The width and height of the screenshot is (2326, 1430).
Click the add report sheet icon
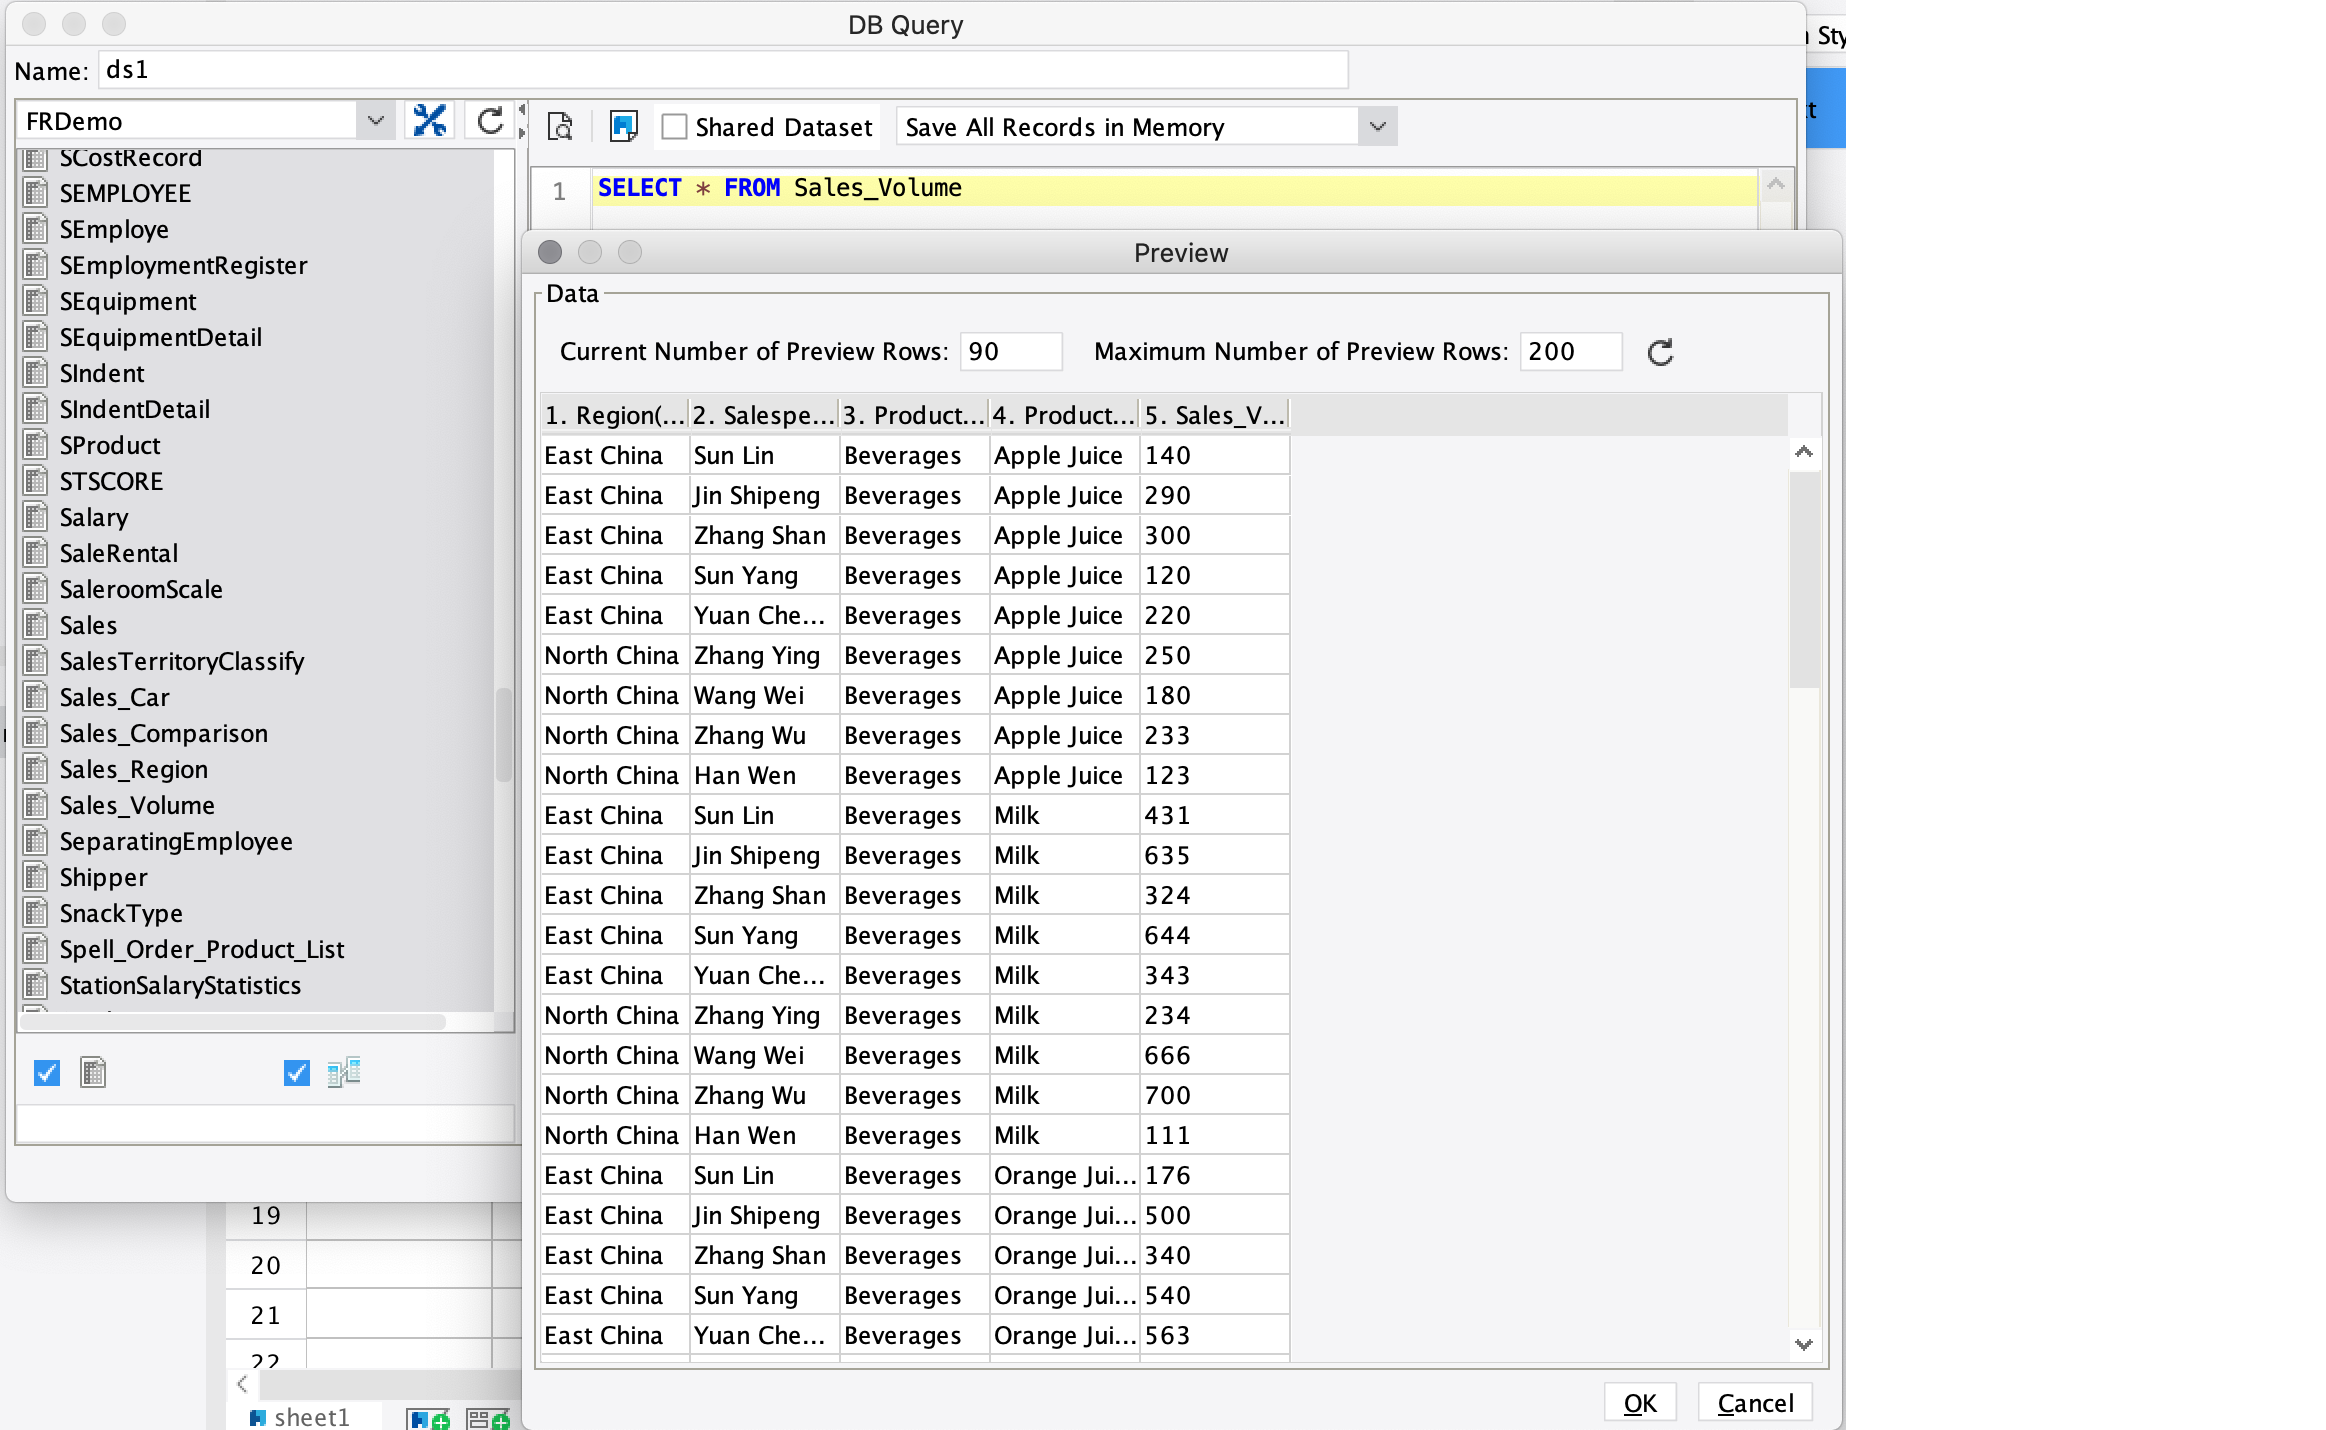click(x=429, y=1418)
